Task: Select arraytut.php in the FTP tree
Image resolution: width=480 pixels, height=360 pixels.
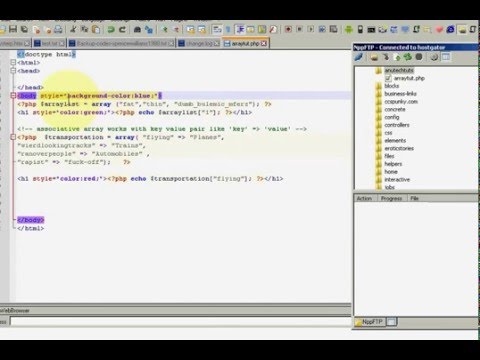Action: [409, 78]
